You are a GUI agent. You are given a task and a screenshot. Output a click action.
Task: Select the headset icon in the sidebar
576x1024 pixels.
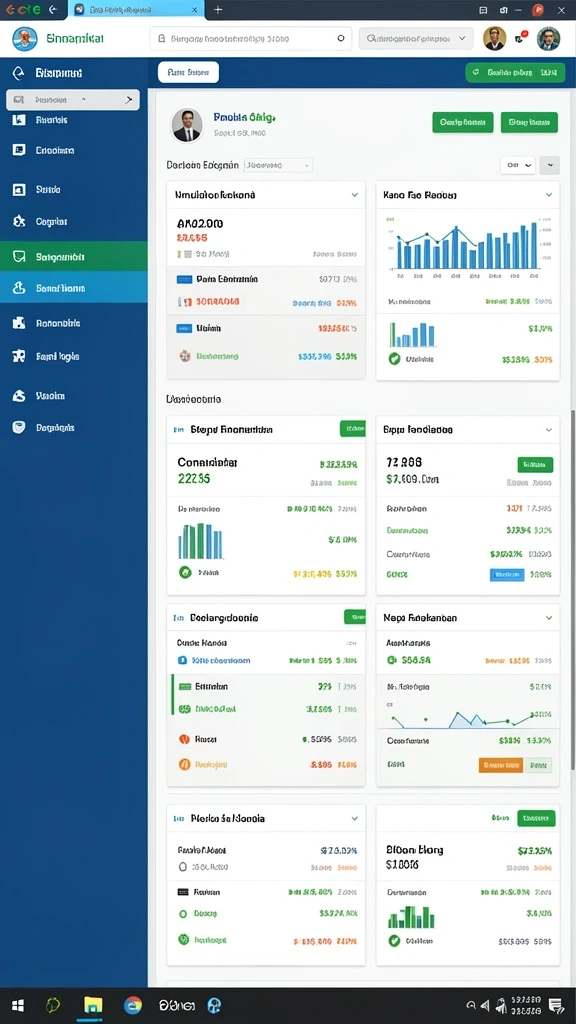click(x=19, y=72)
